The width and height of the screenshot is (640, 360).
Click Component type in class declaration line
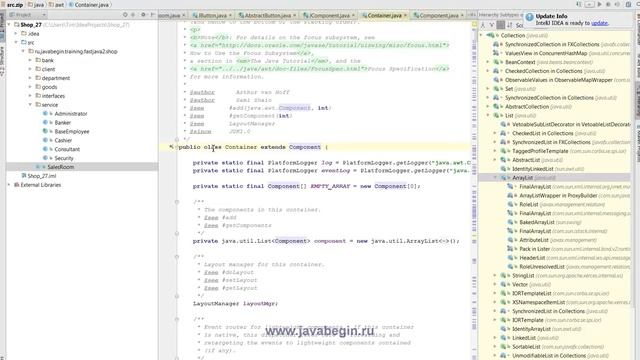304,147
